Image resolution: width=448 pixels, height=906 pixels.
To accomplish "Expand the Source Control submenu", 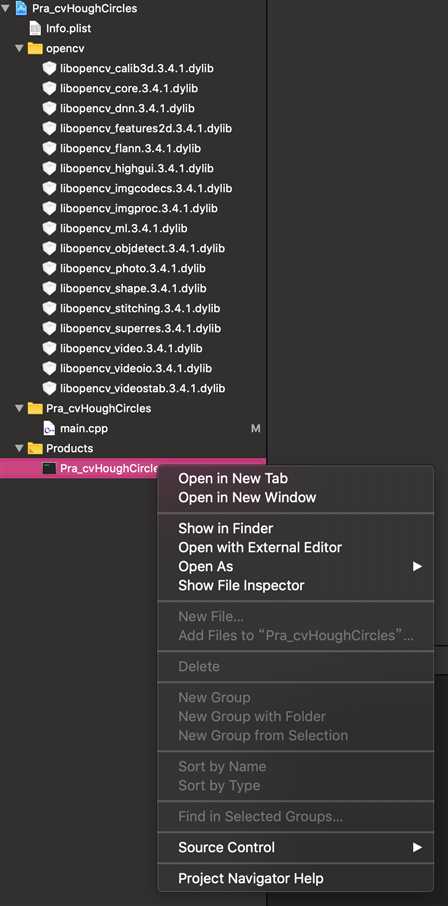I will (x=417, y=848).
